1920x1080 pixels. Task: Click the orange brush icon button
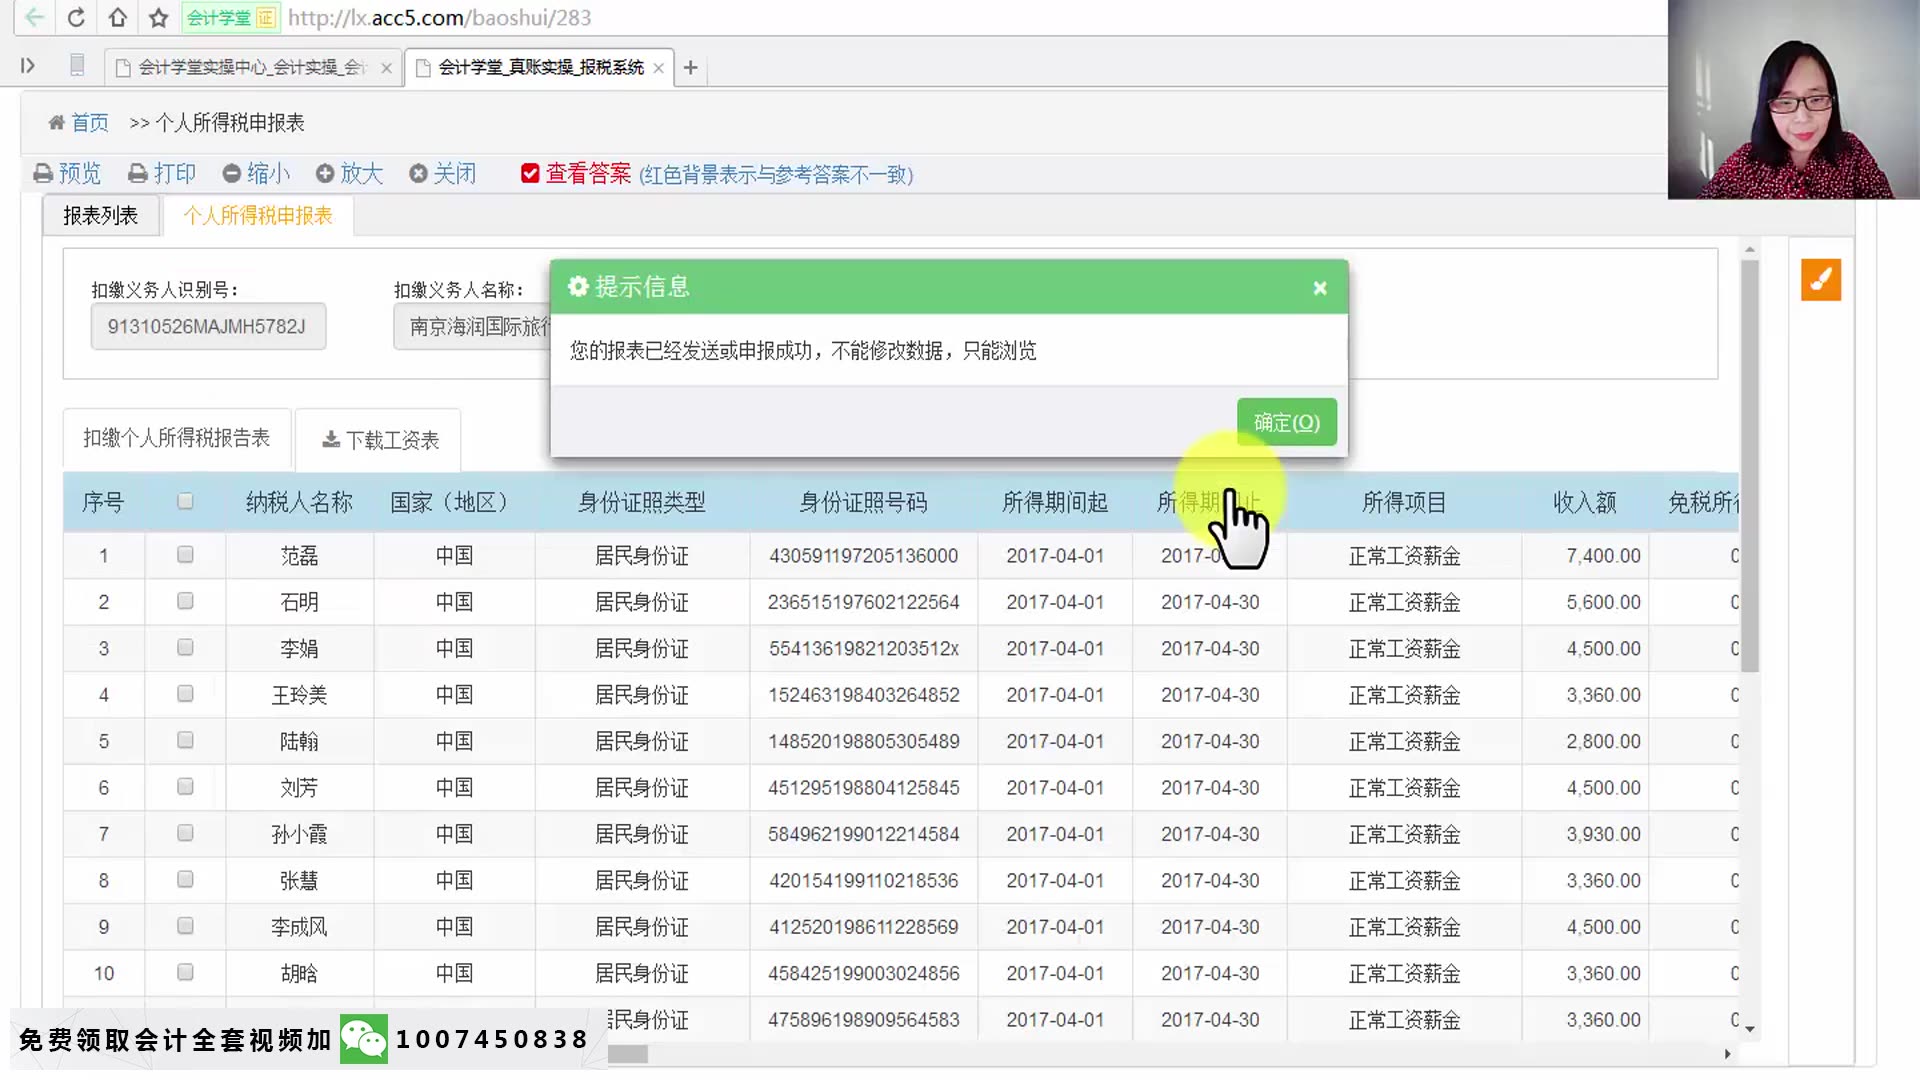1820,280
